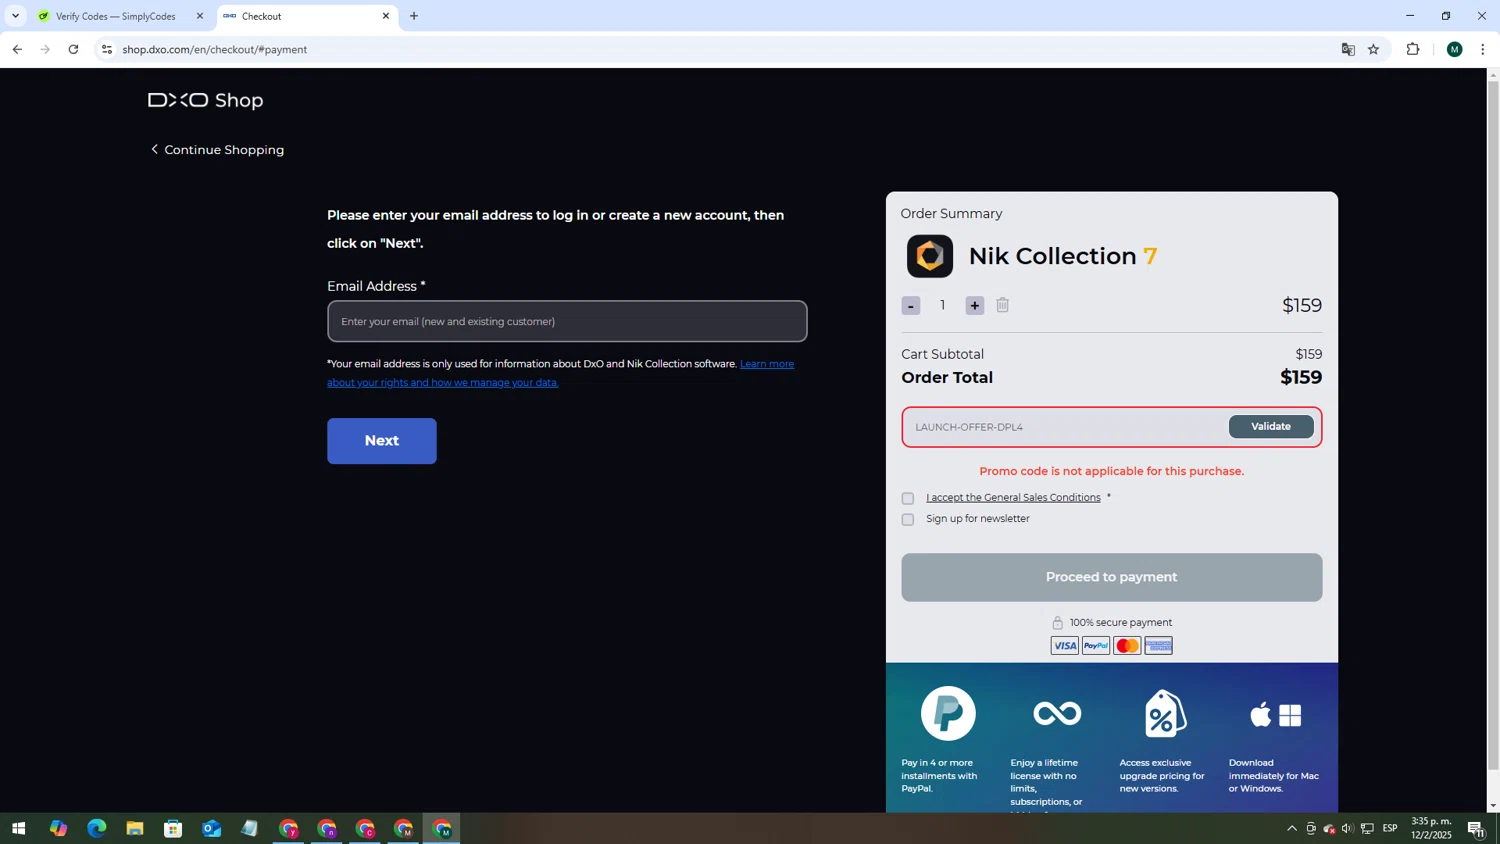Decrease quantity with the minus button
This screenshot has height=844, width=1500.
pos(910,306)
